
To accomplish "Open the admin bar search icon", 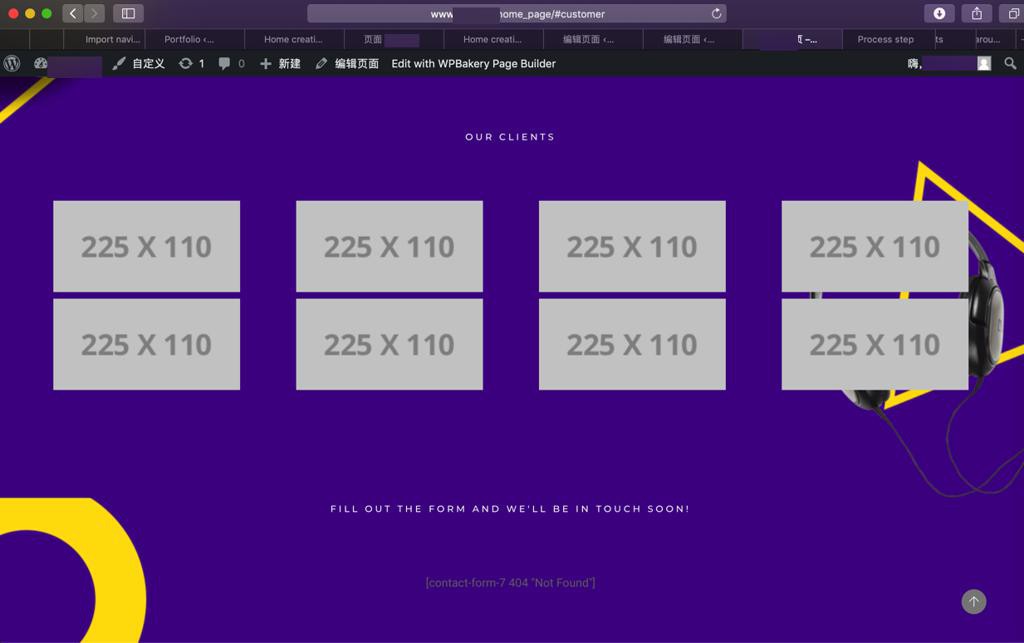I will pyautogui.click(x=1010, y=63).
